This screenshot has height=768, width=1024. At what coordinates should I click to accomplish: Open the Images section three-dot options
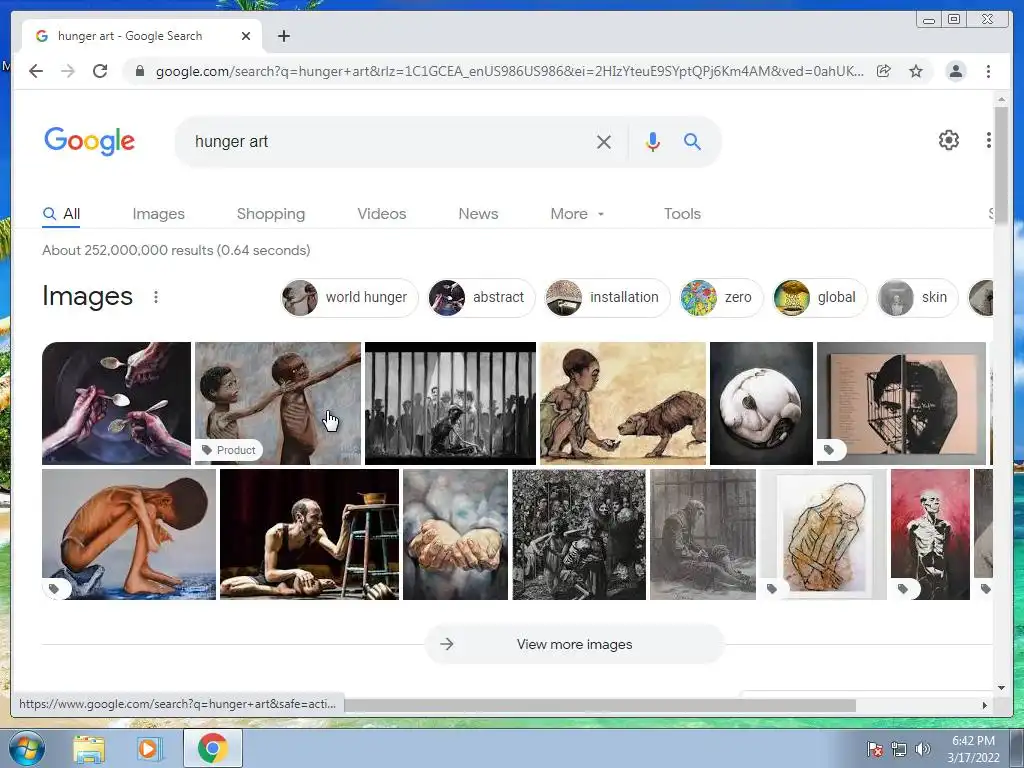[x=155, y=297]
